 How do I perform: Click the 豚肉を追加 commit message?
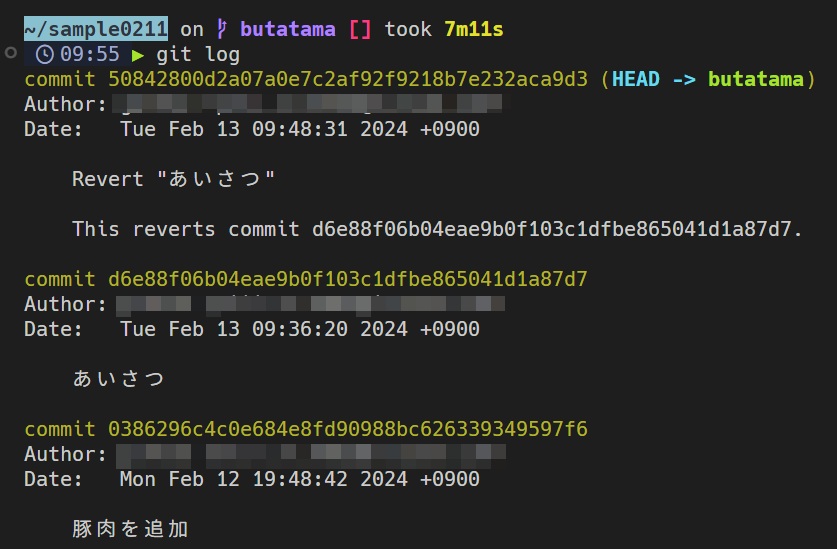[130, 529]
